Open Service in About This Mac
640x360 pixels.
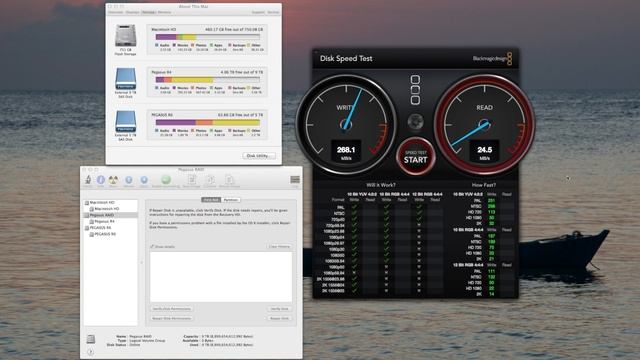point(273,12)
